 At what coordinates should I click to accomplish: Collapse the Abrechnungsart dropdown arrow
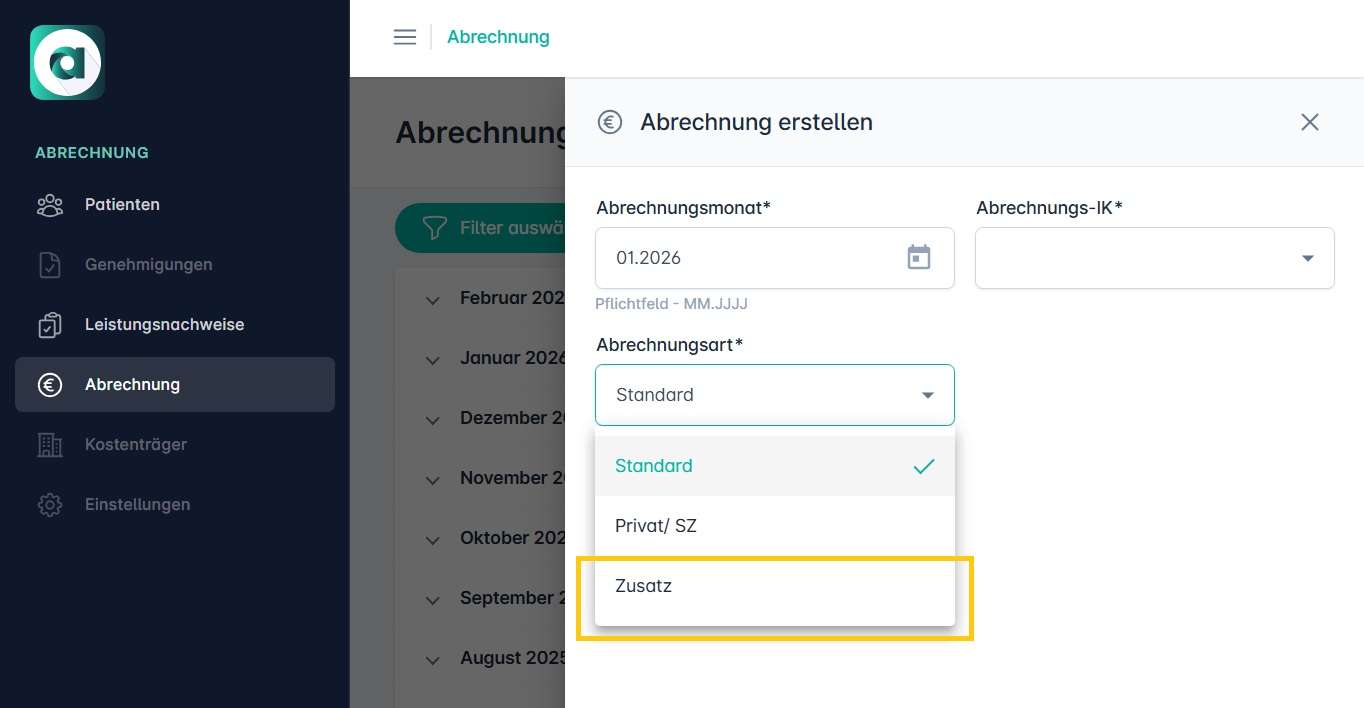tap(927, 395)
